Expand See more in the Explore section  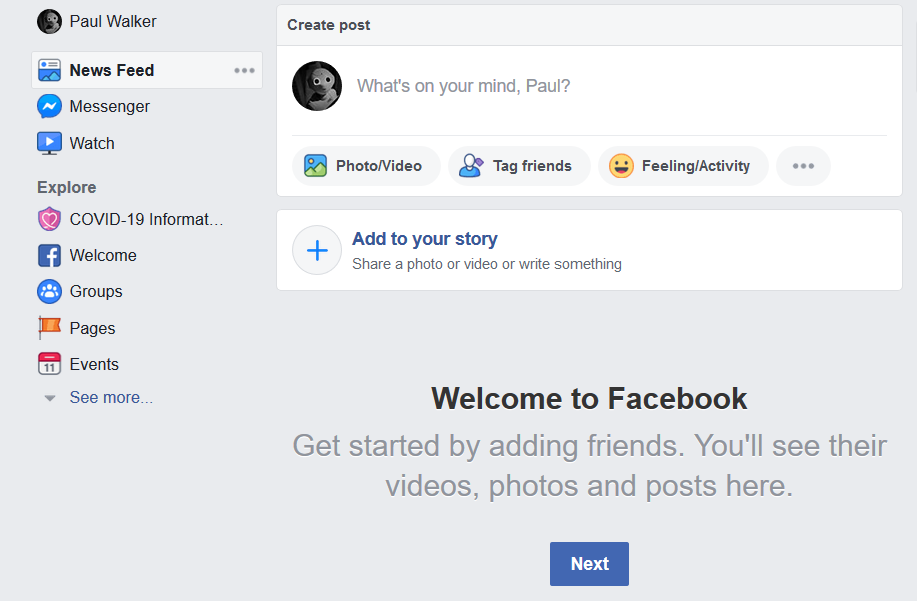click(x=111, y=397)
